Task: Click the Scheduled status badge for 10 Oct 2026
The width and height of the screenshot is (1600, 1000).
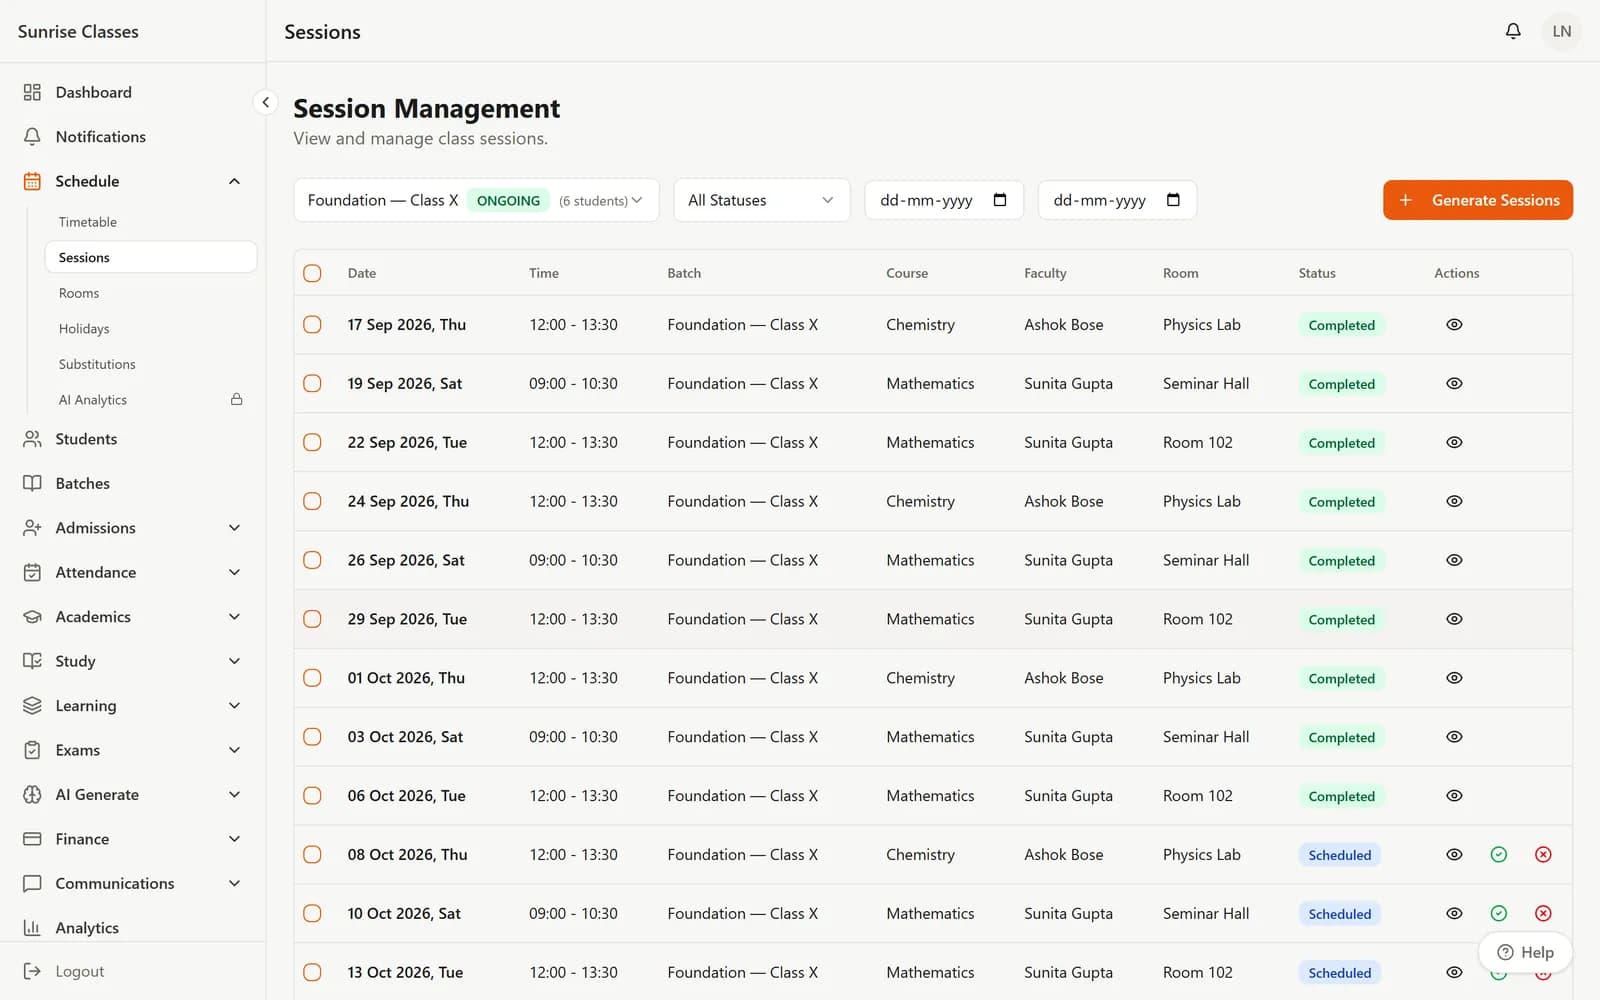Action: pyautogui.click(x=1340, y=914)
